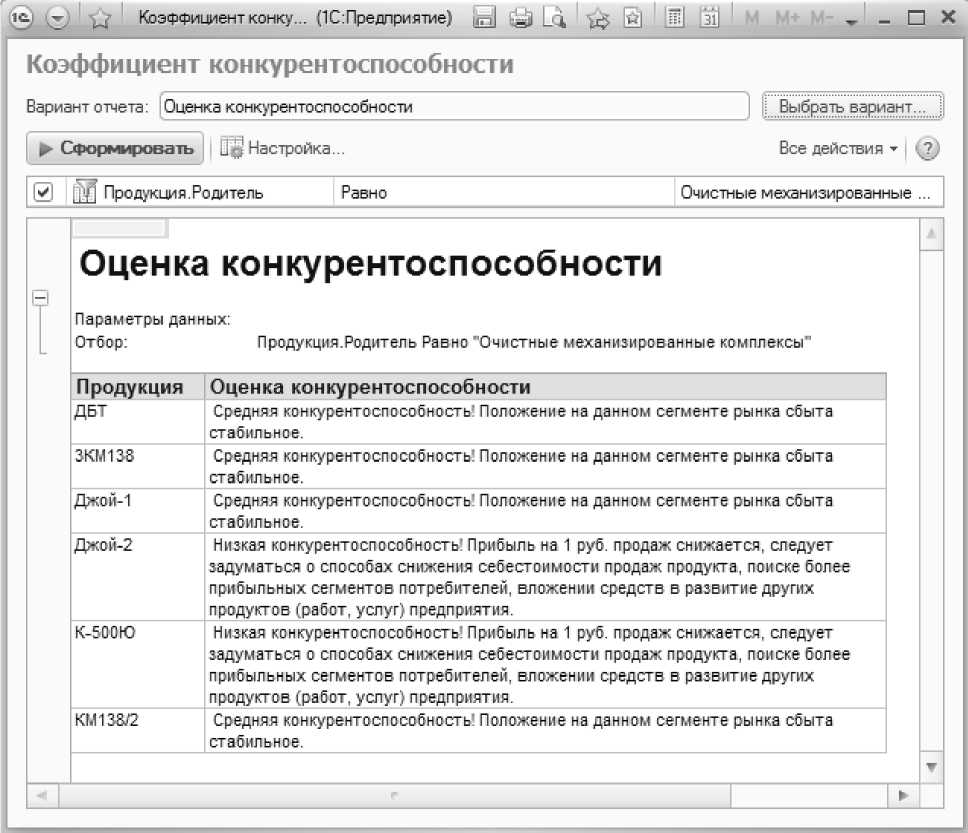The image size is (968, 833).
Task: Open the title bar dropdown arrow near M-
Action: click(x=851, y=19)
